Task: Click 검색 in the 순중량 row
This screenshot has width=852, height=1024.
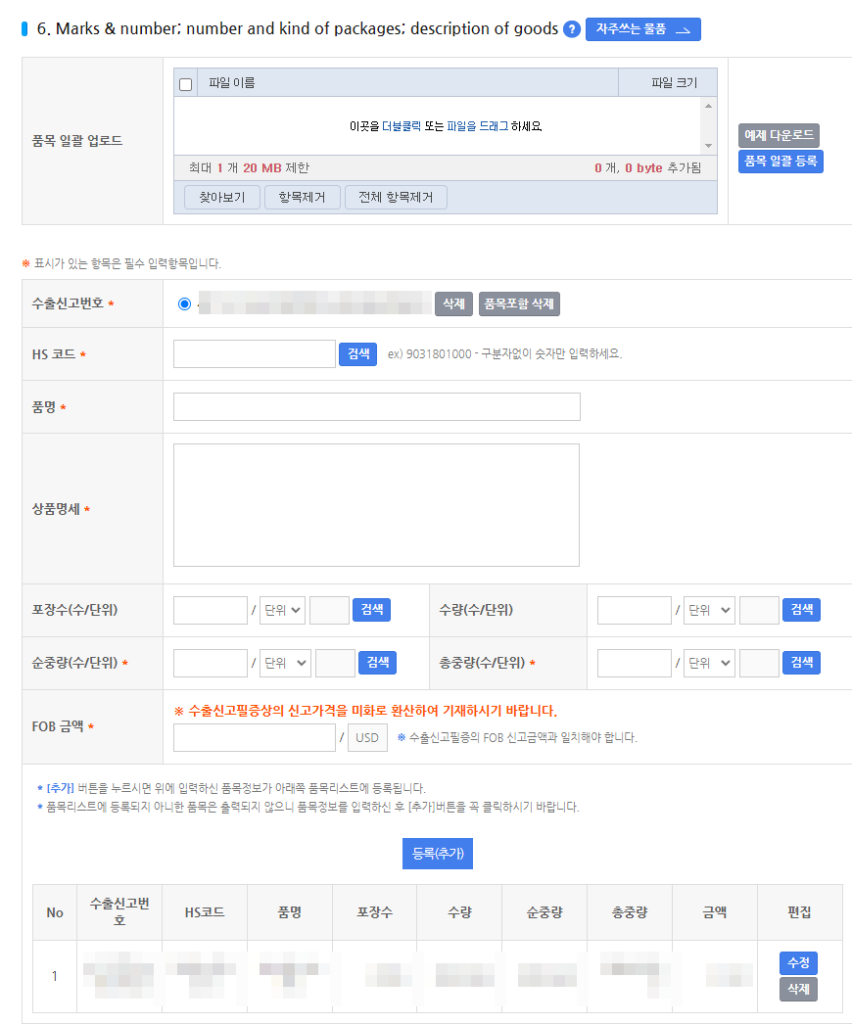Action: pos(377,663)
